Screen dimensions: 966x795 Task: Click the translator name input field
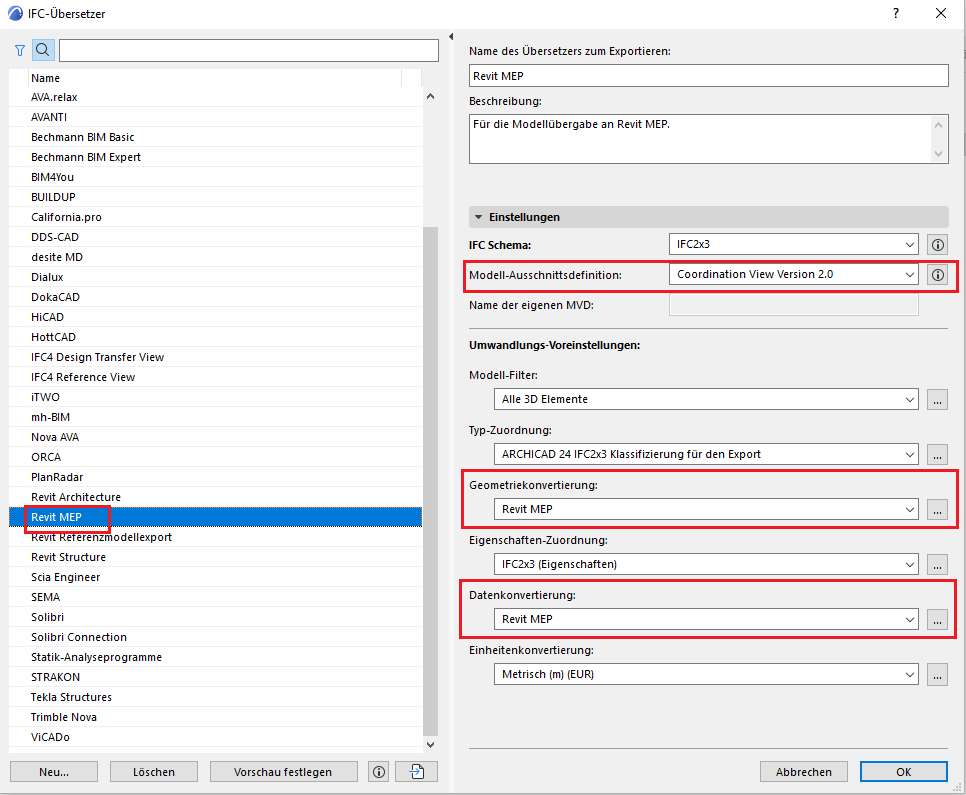(x=708, y=76)
